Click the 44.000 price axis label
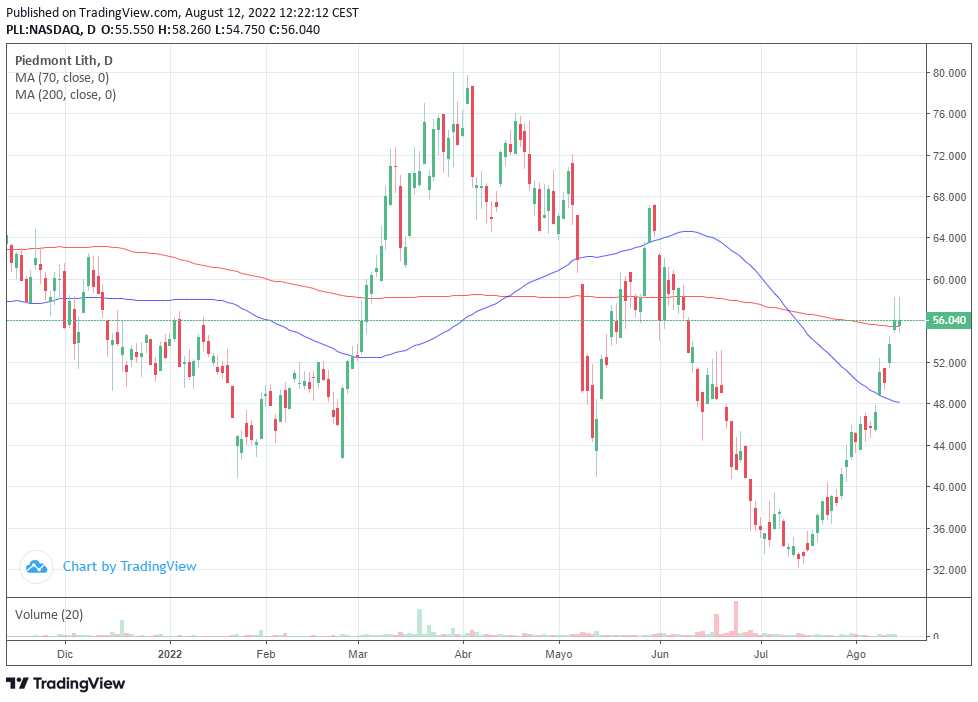The image size is (978, 702). [x=949, y=446]
